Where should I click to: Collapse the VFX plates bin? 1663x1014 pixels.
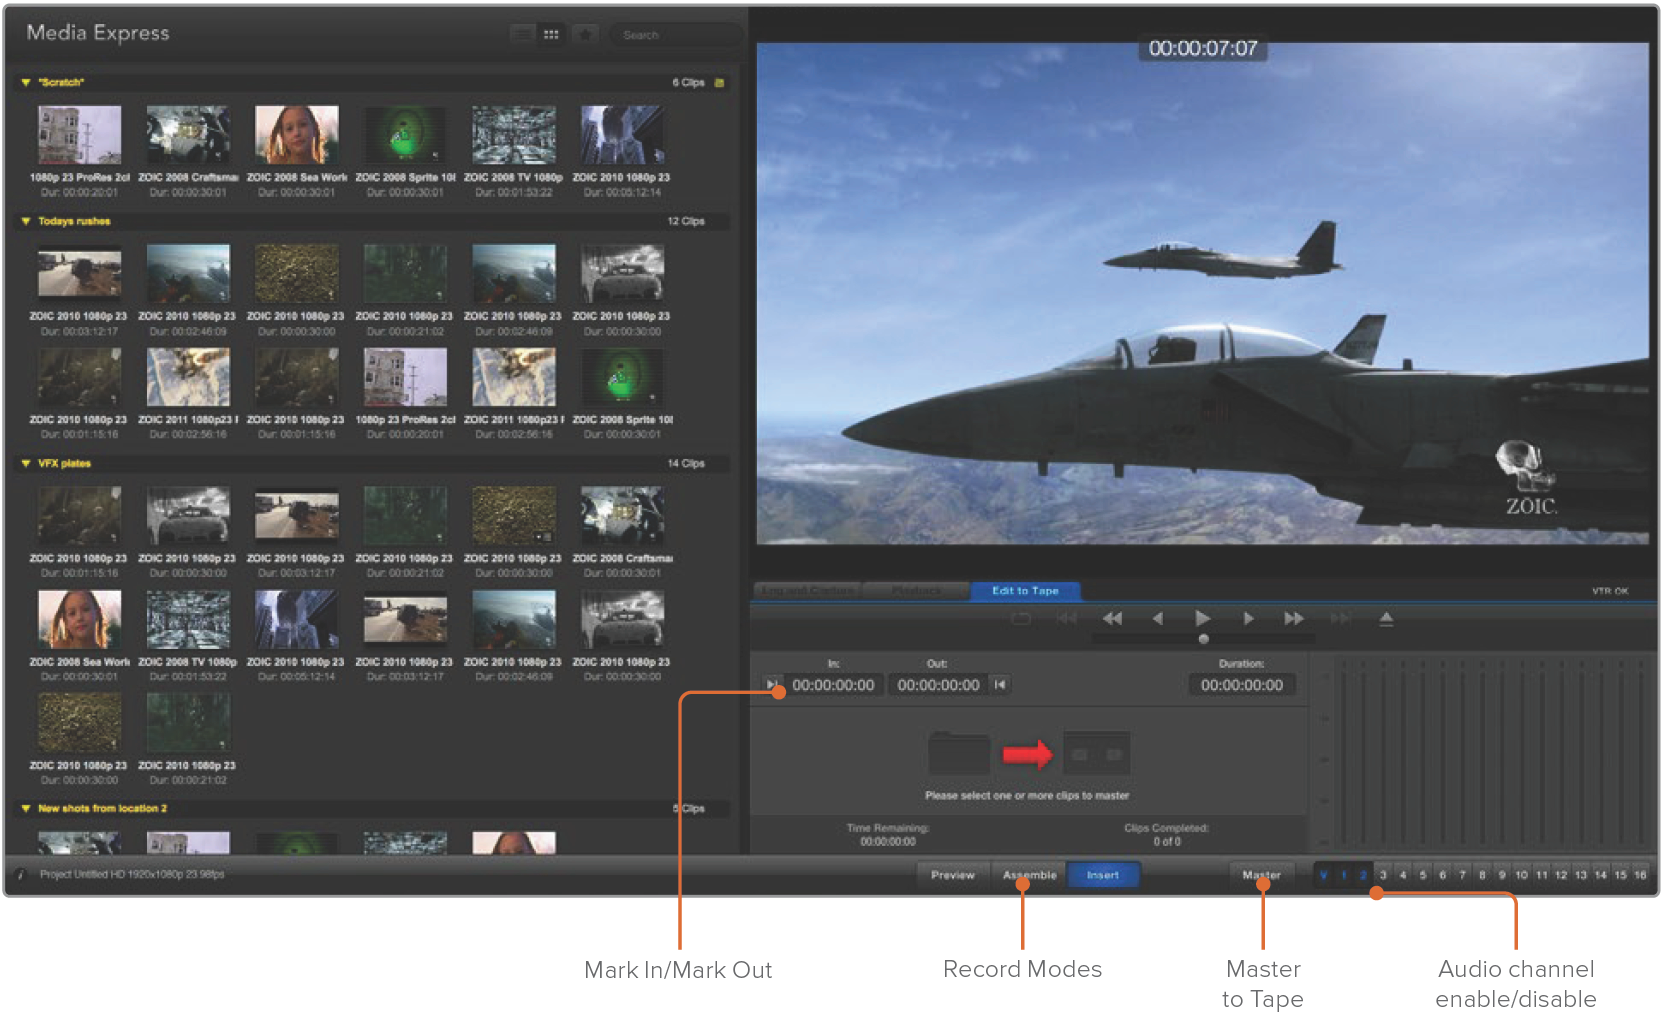[x=26, y=464]
